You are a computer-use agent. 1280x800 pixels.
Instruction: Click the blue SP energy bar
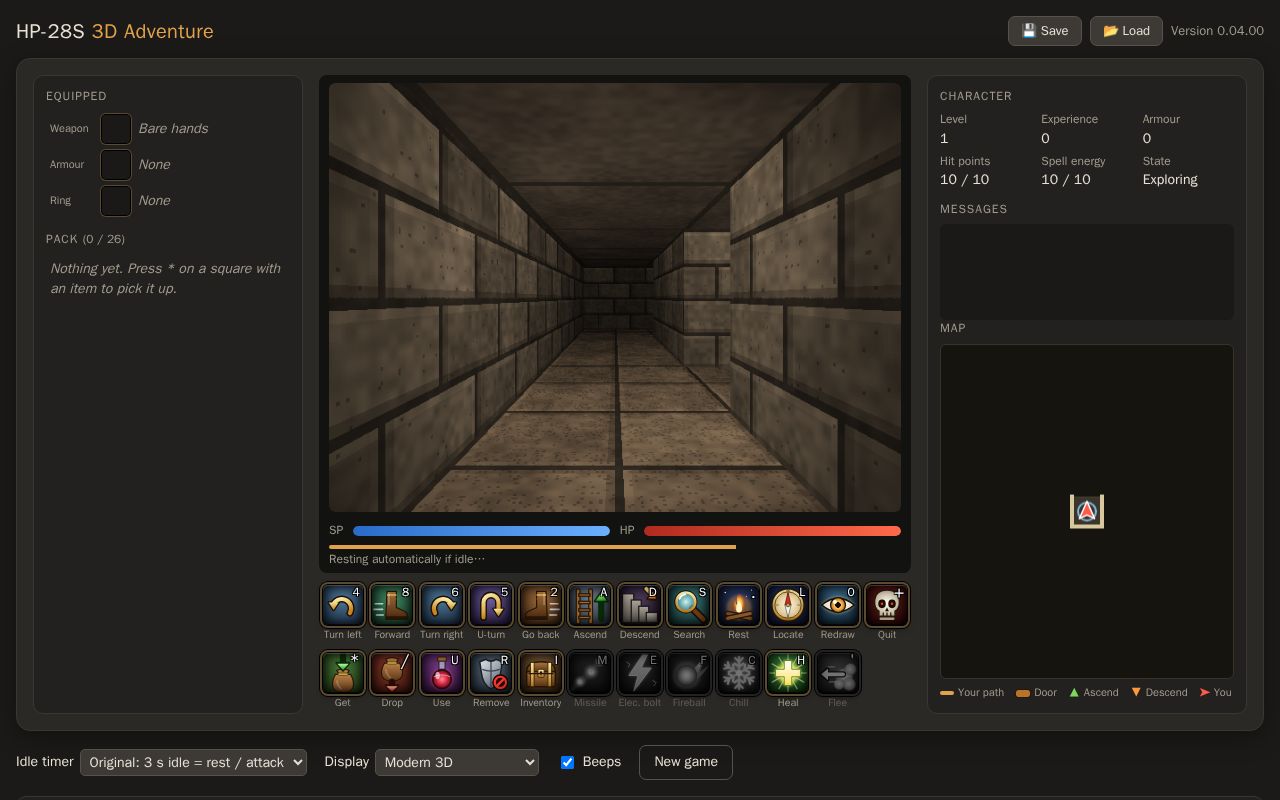tap(481, 531)
